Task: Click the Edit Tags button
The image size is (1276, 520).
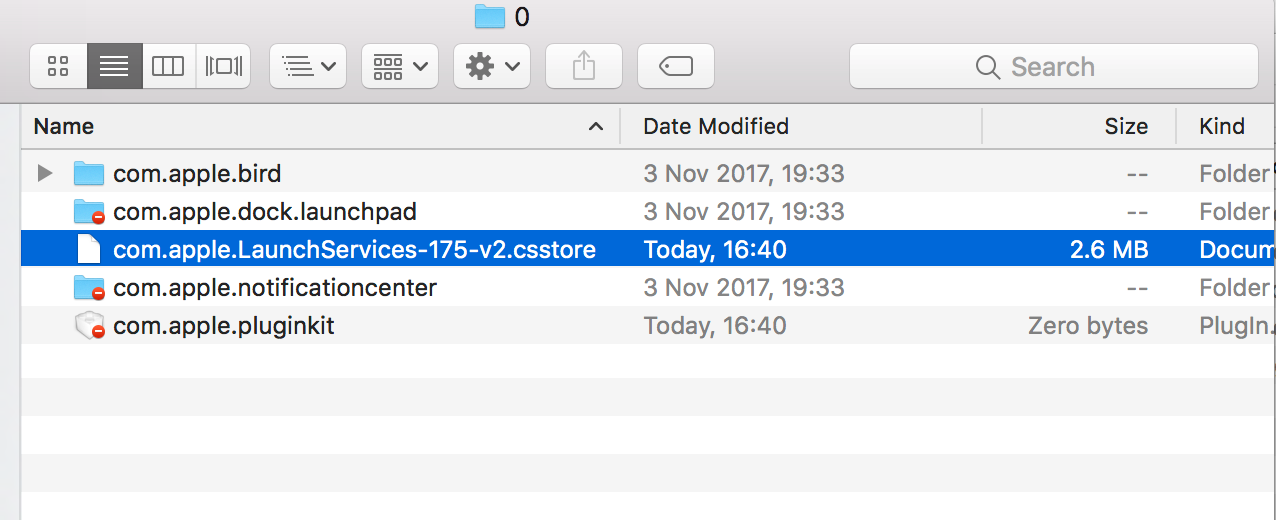Action: tap(676, 67)
